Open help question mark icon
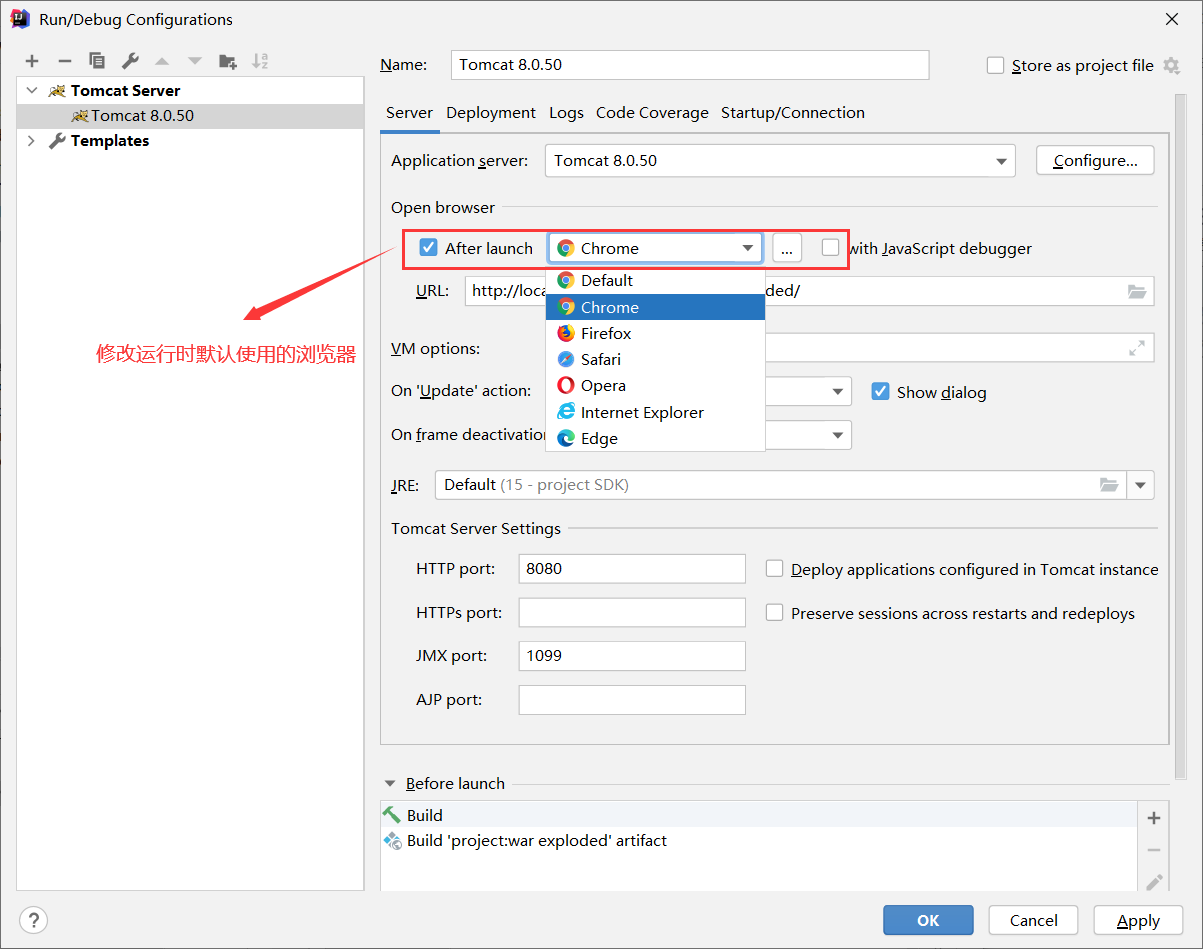The height and width of the screenshot is (949, 1203). [33, 920]
